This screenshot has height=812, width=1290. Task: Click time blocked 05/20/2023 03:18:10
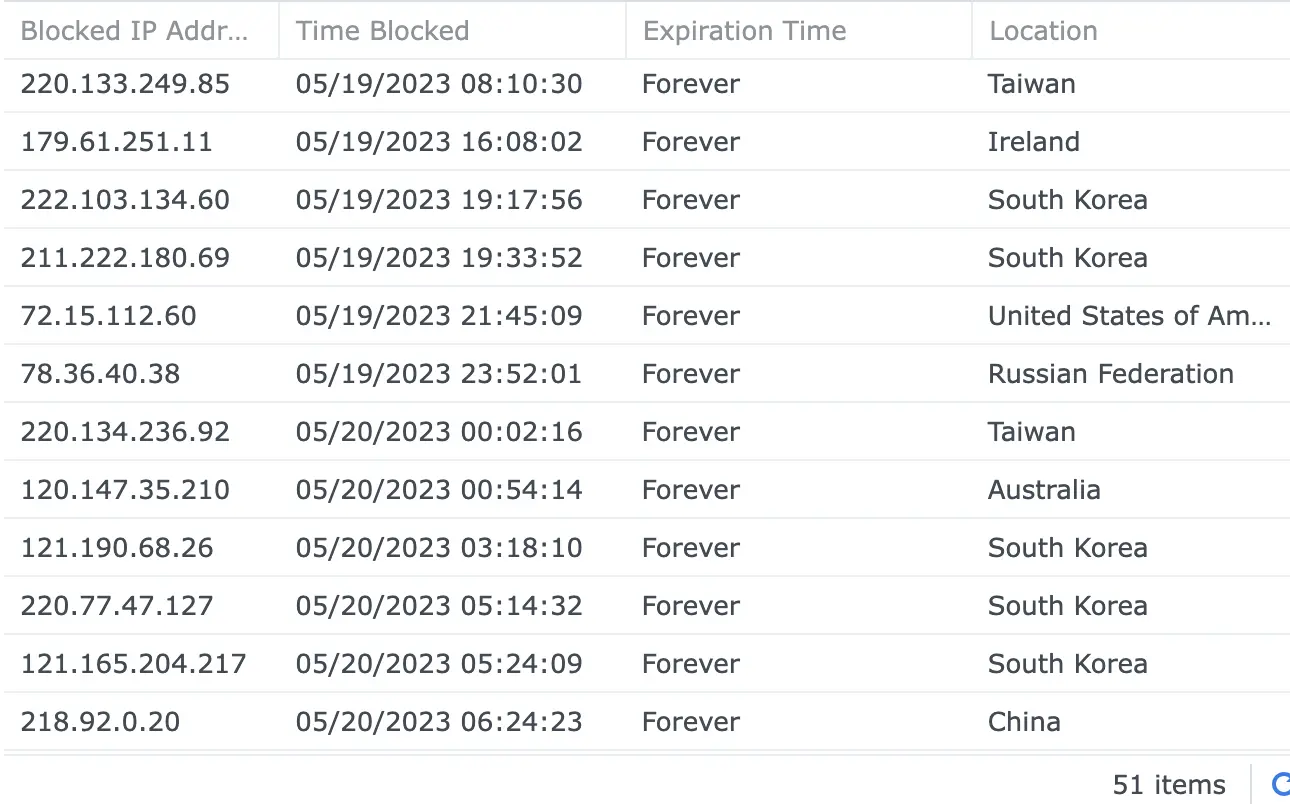coord(439,548)
